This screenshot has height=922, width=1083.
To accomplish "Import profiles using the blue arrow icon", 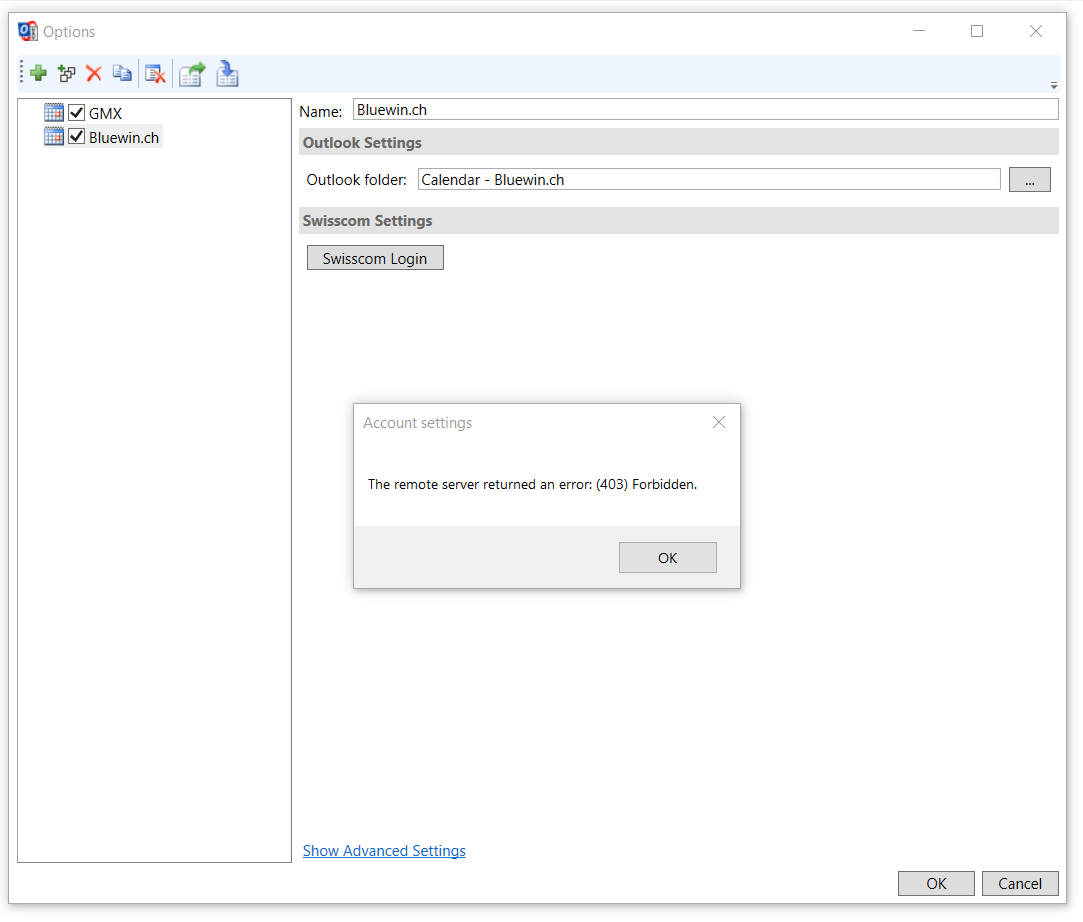I will click(x=227, y=73).
